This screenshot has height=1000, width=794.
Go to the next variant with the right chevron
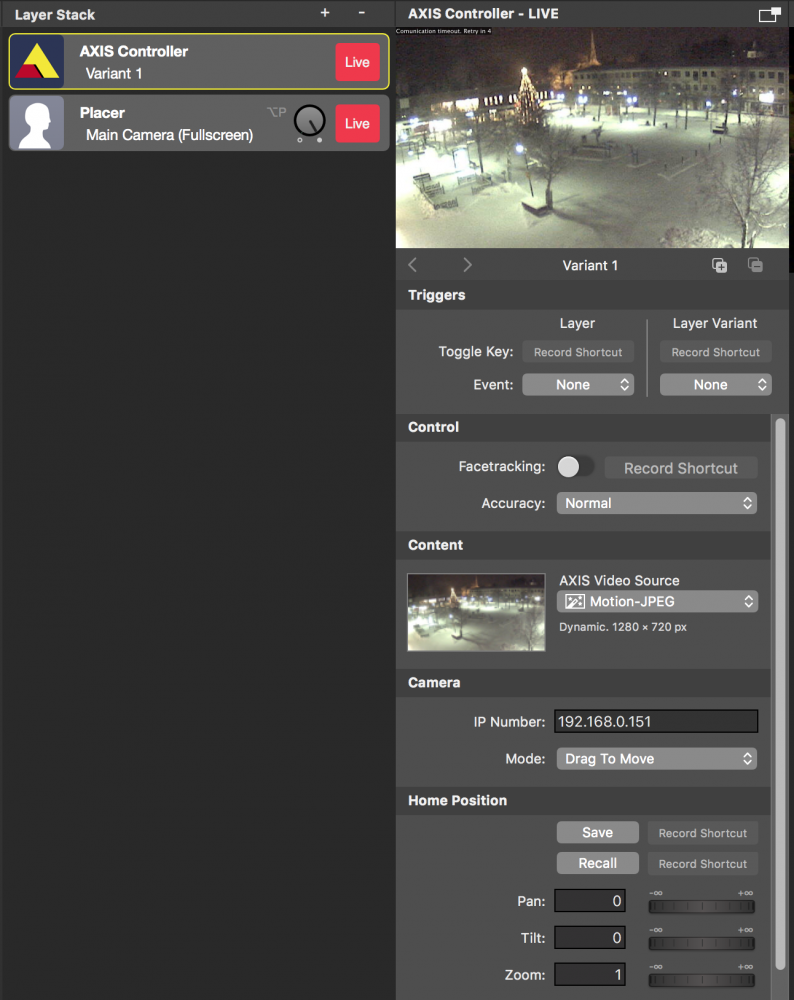(x=467, y=265)
